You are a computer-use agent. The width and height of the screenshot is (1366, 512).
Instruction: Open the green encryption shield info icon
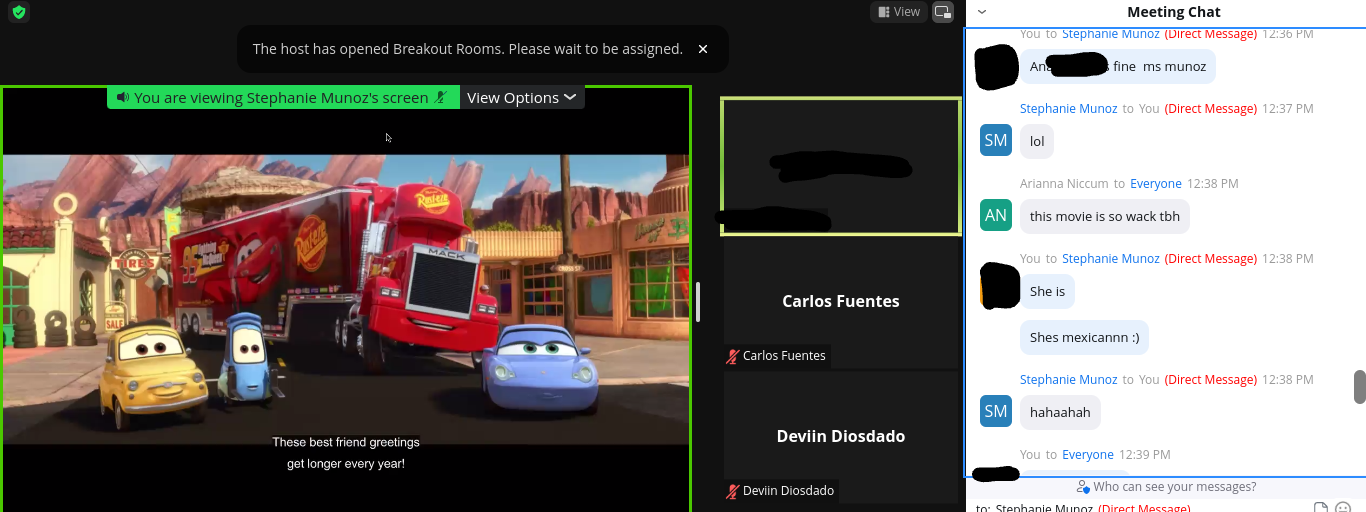[18, 12]
